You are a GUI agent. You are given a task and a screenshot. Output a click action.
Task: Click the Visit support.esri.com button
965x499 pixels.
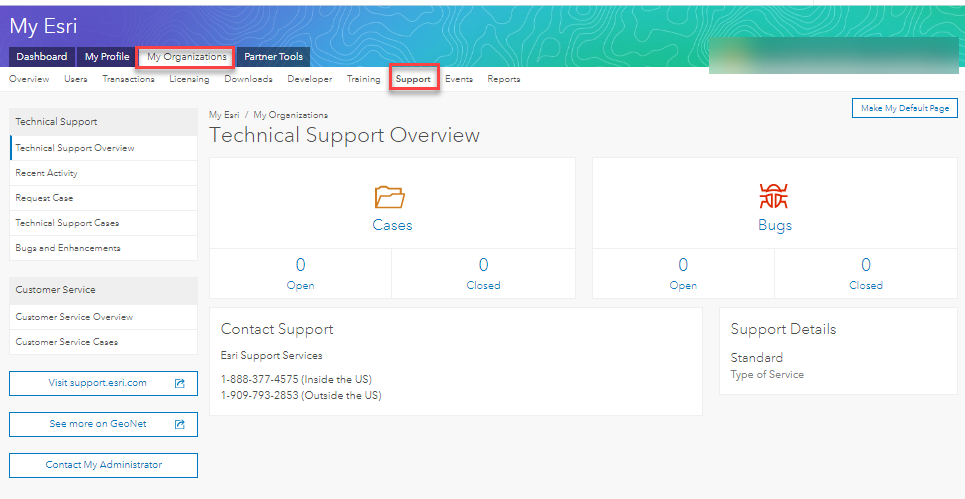click(103, 383)
